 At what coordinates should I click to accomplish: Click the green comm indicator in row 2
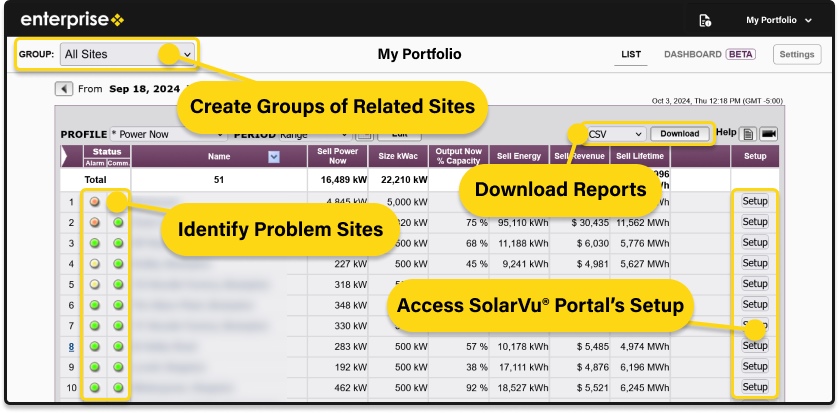(x=118, y=222)
